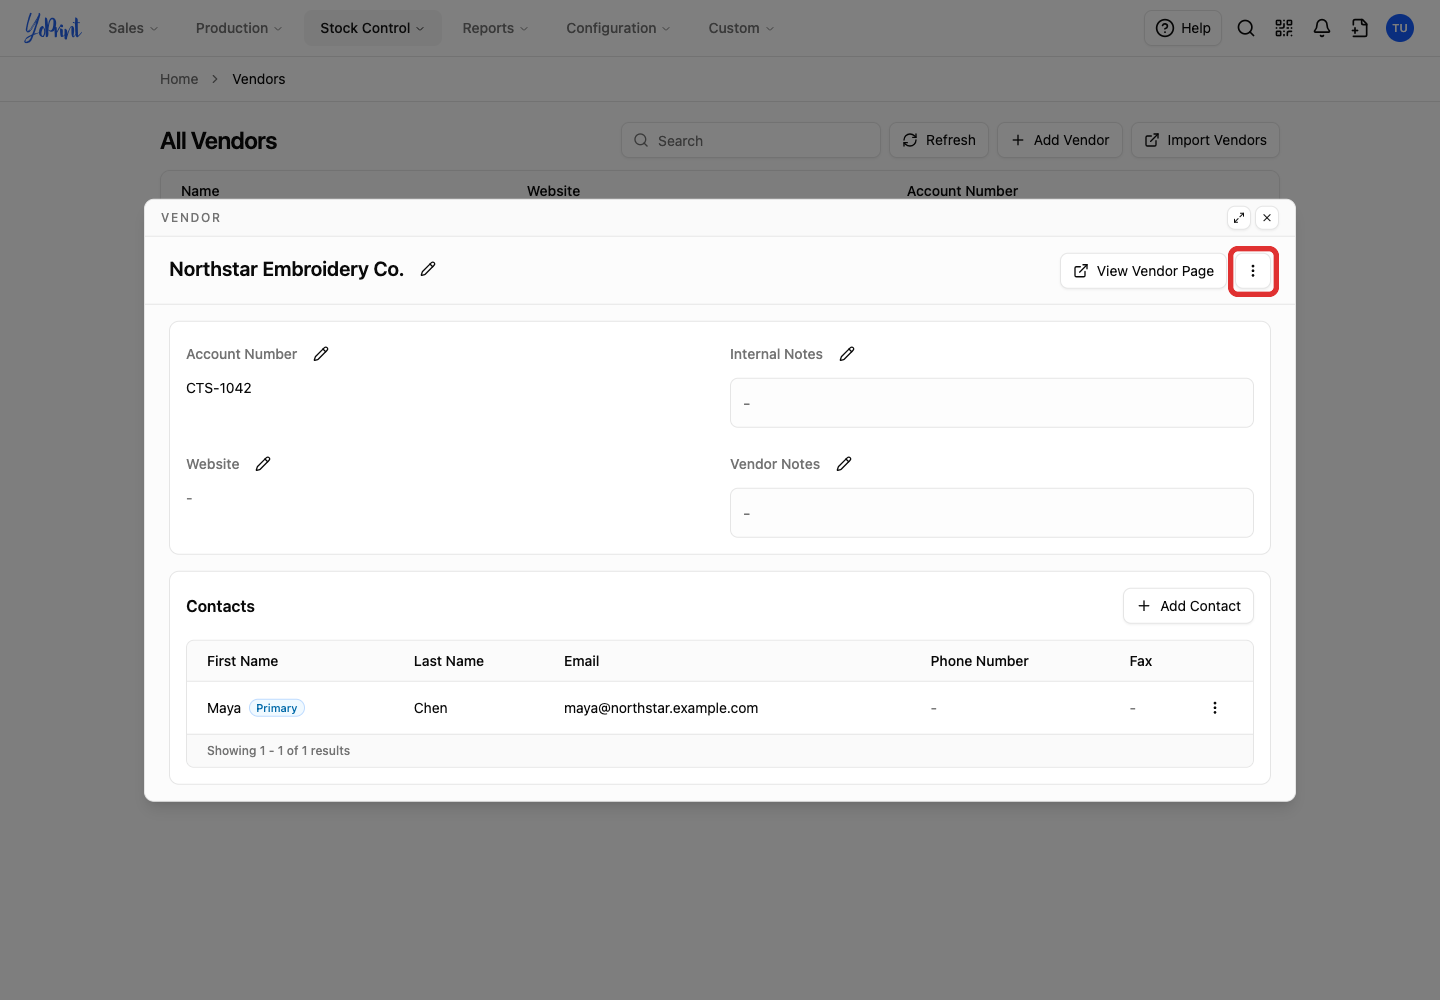Open the TU user avatar

pyautogui.click(x=1400, y=28)
